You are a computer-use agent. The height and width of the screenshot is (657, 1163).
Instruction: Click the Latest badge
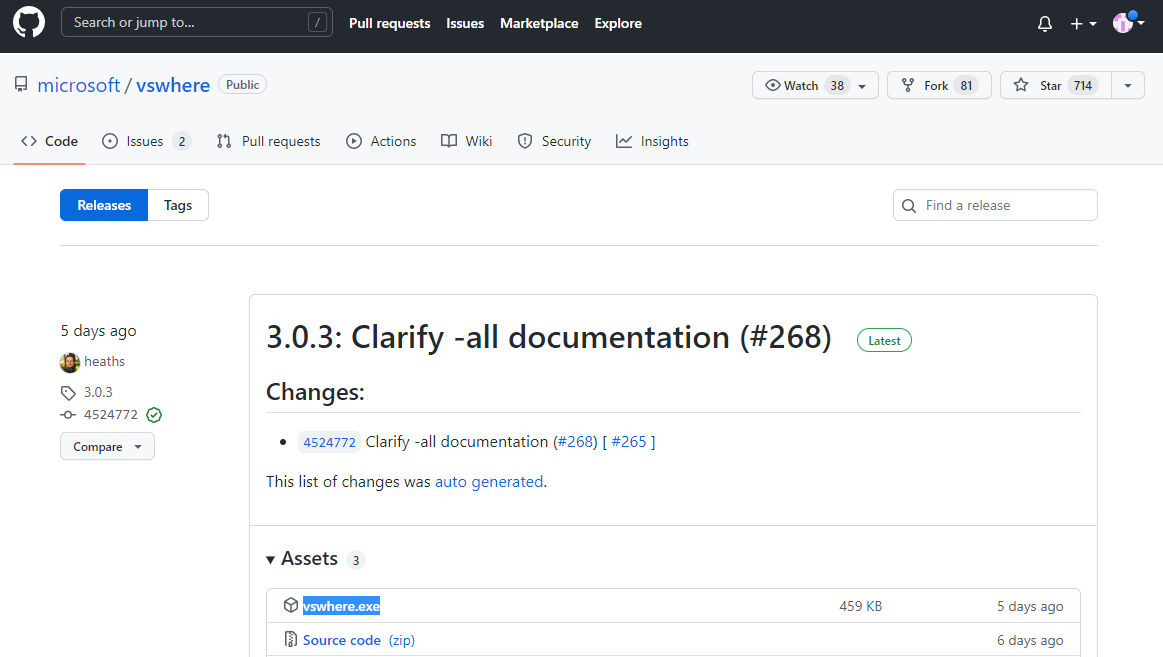(884, 340)
